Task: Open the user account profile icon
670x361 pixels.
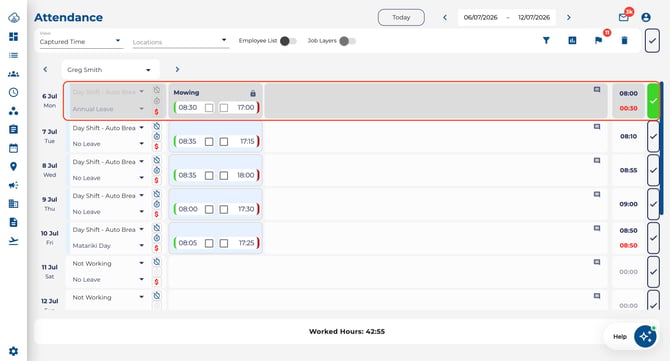Action: pos(646,18)
